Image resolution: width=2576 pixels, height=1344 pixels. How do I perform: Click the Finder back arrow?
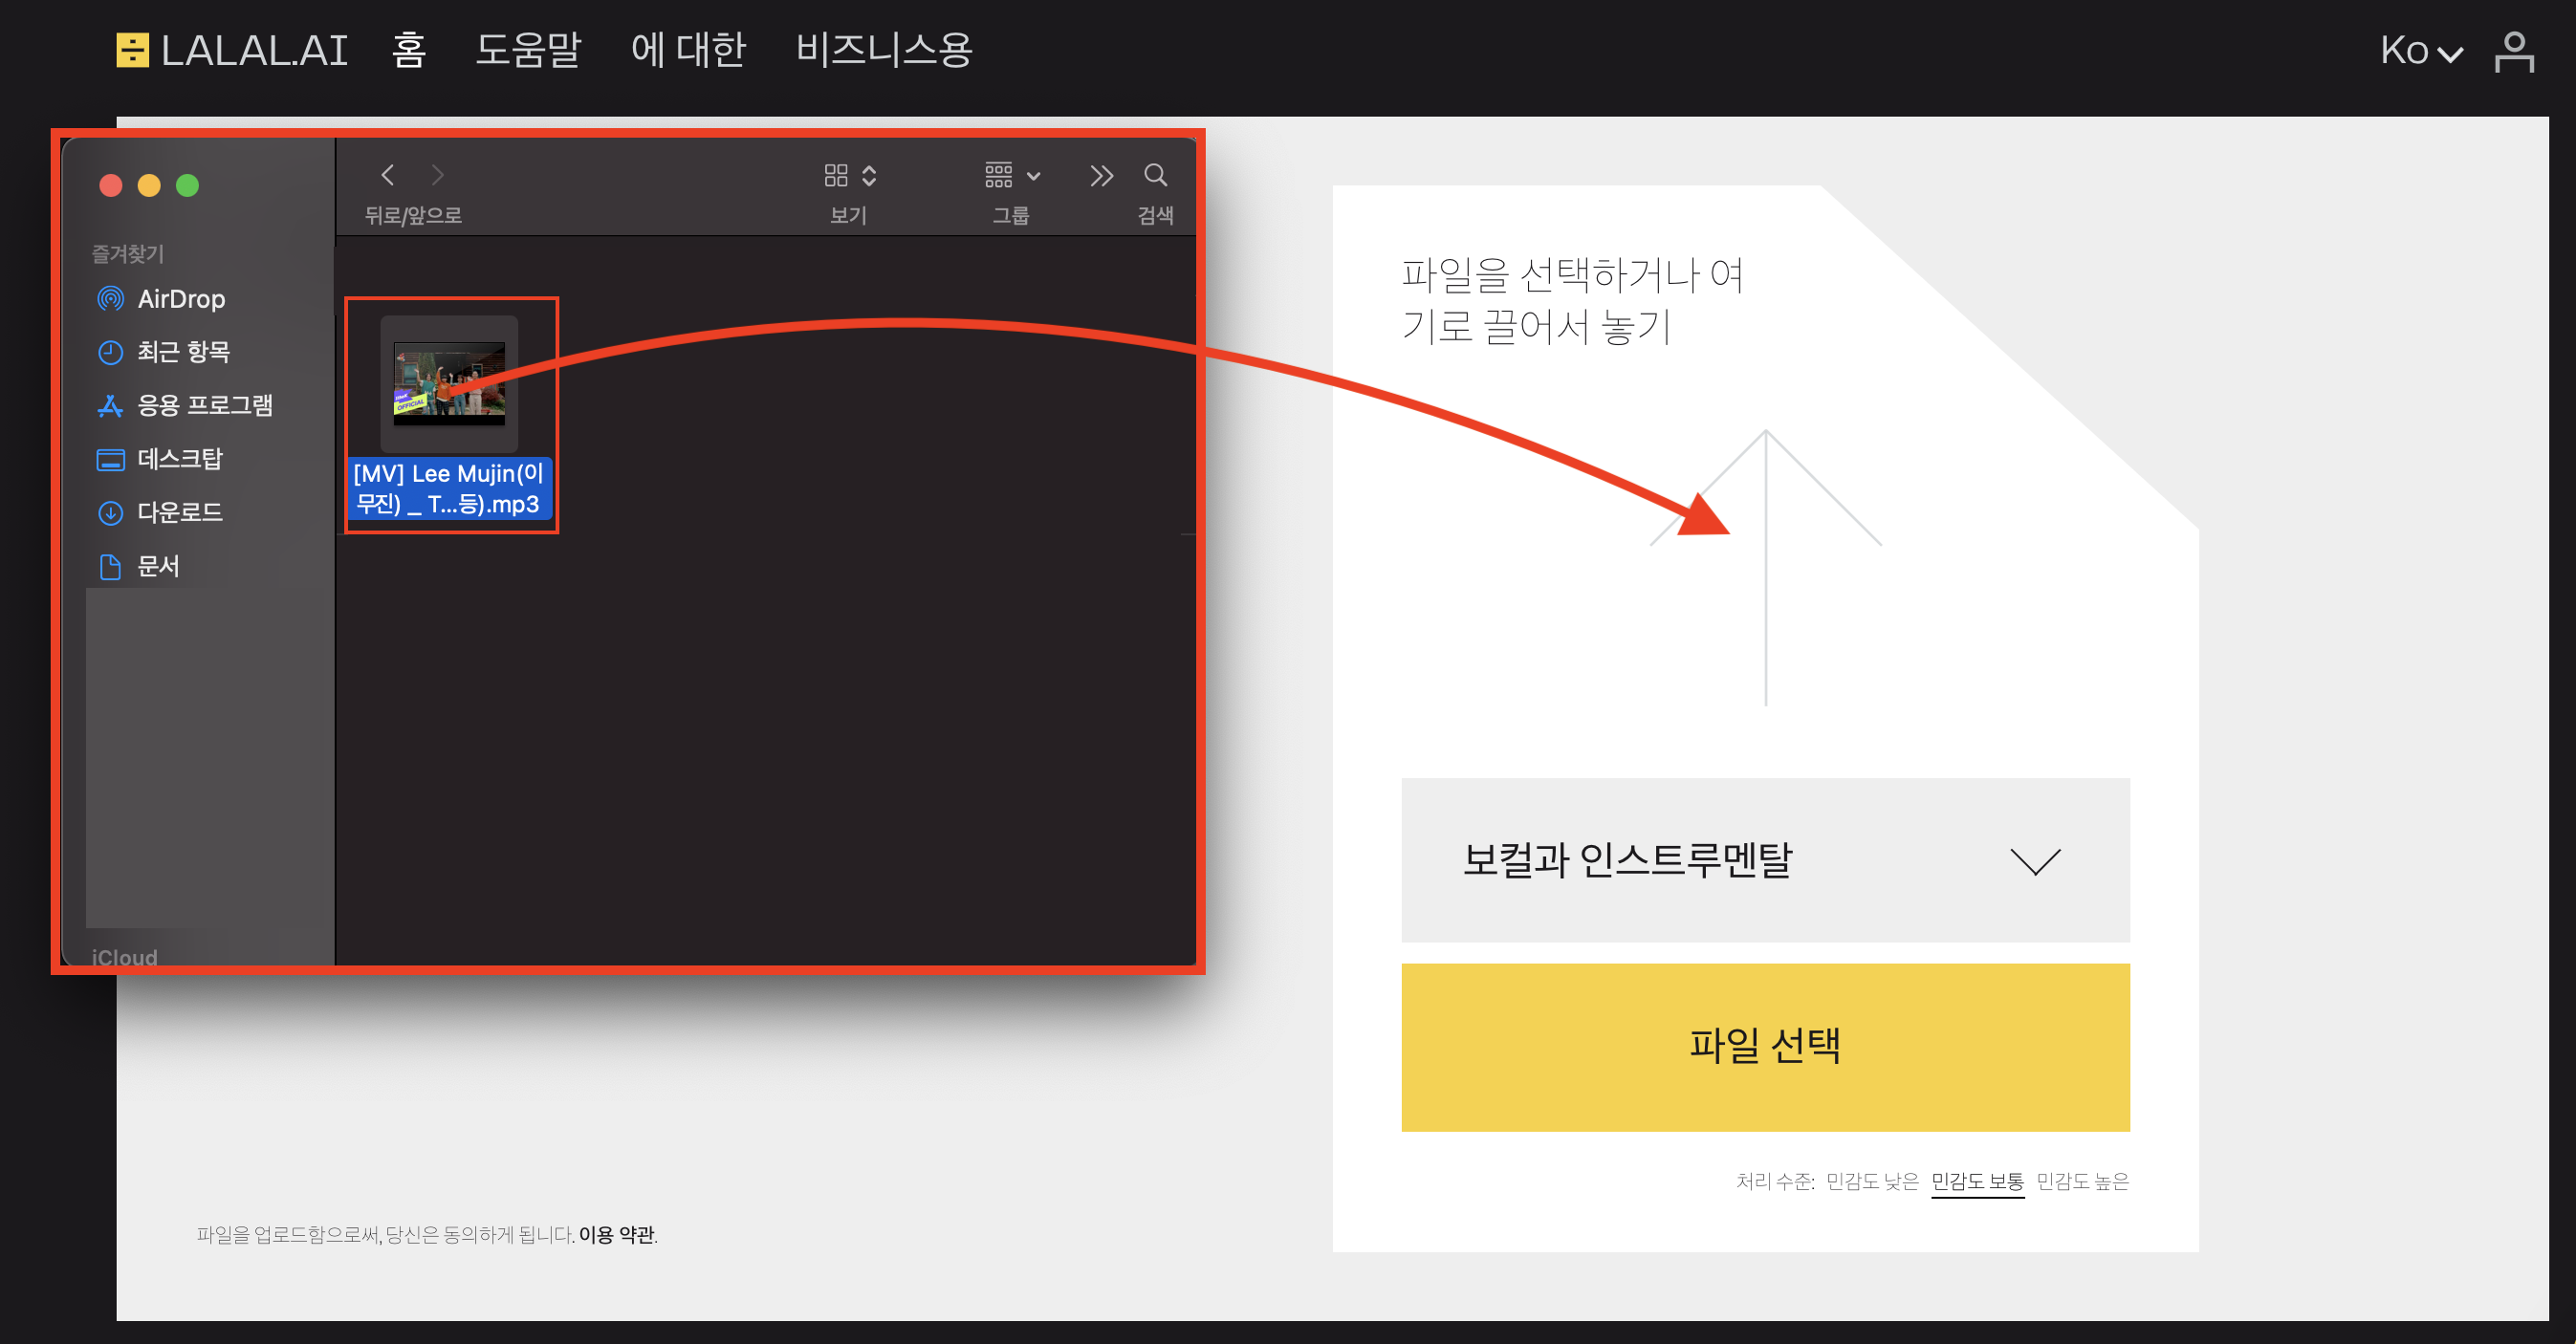pyautogui.click(x=388, y=176)
